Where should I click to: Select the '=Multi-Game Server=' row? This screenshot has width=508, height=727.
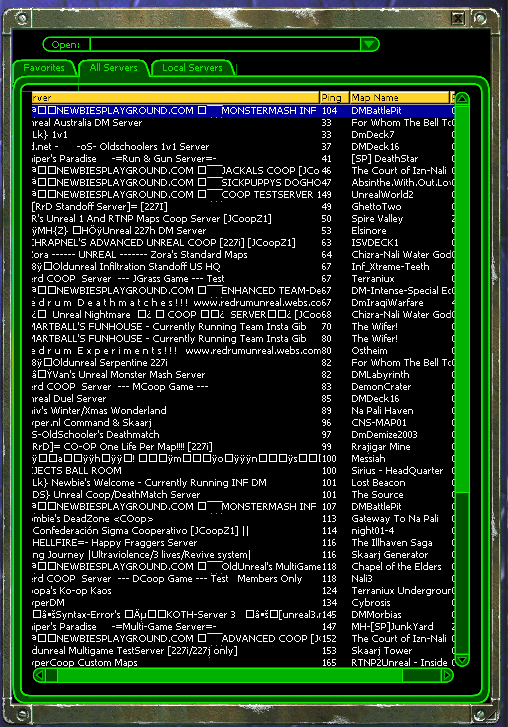point(243,627)
